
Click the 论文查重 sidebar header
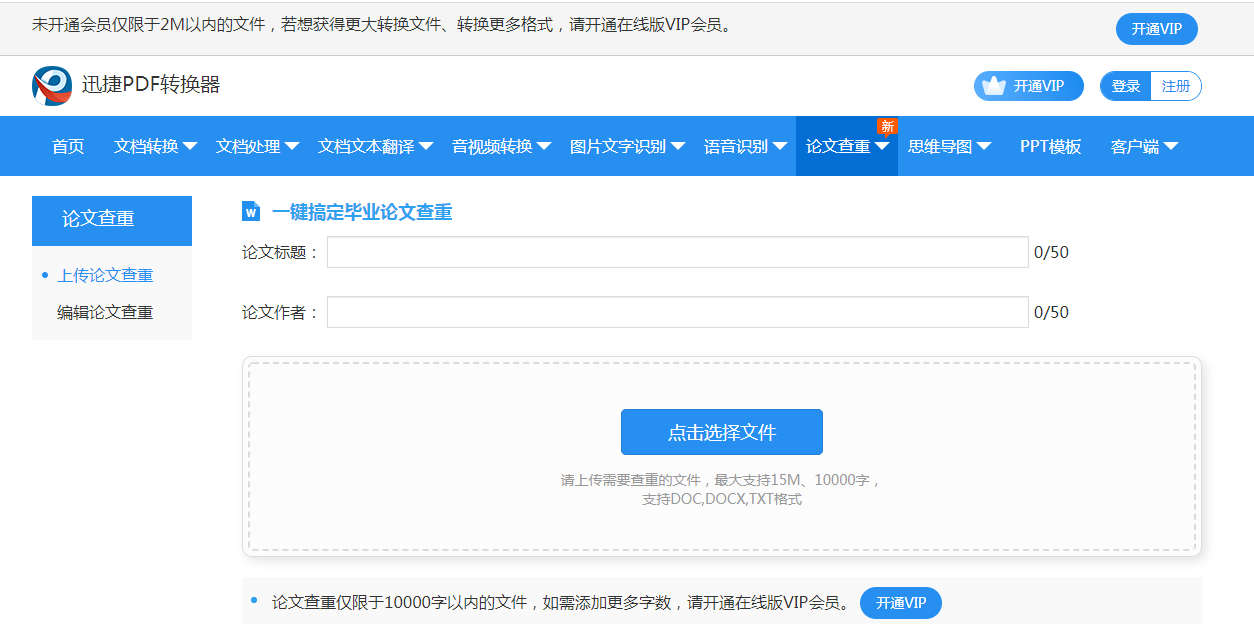(x=112, y=220)
